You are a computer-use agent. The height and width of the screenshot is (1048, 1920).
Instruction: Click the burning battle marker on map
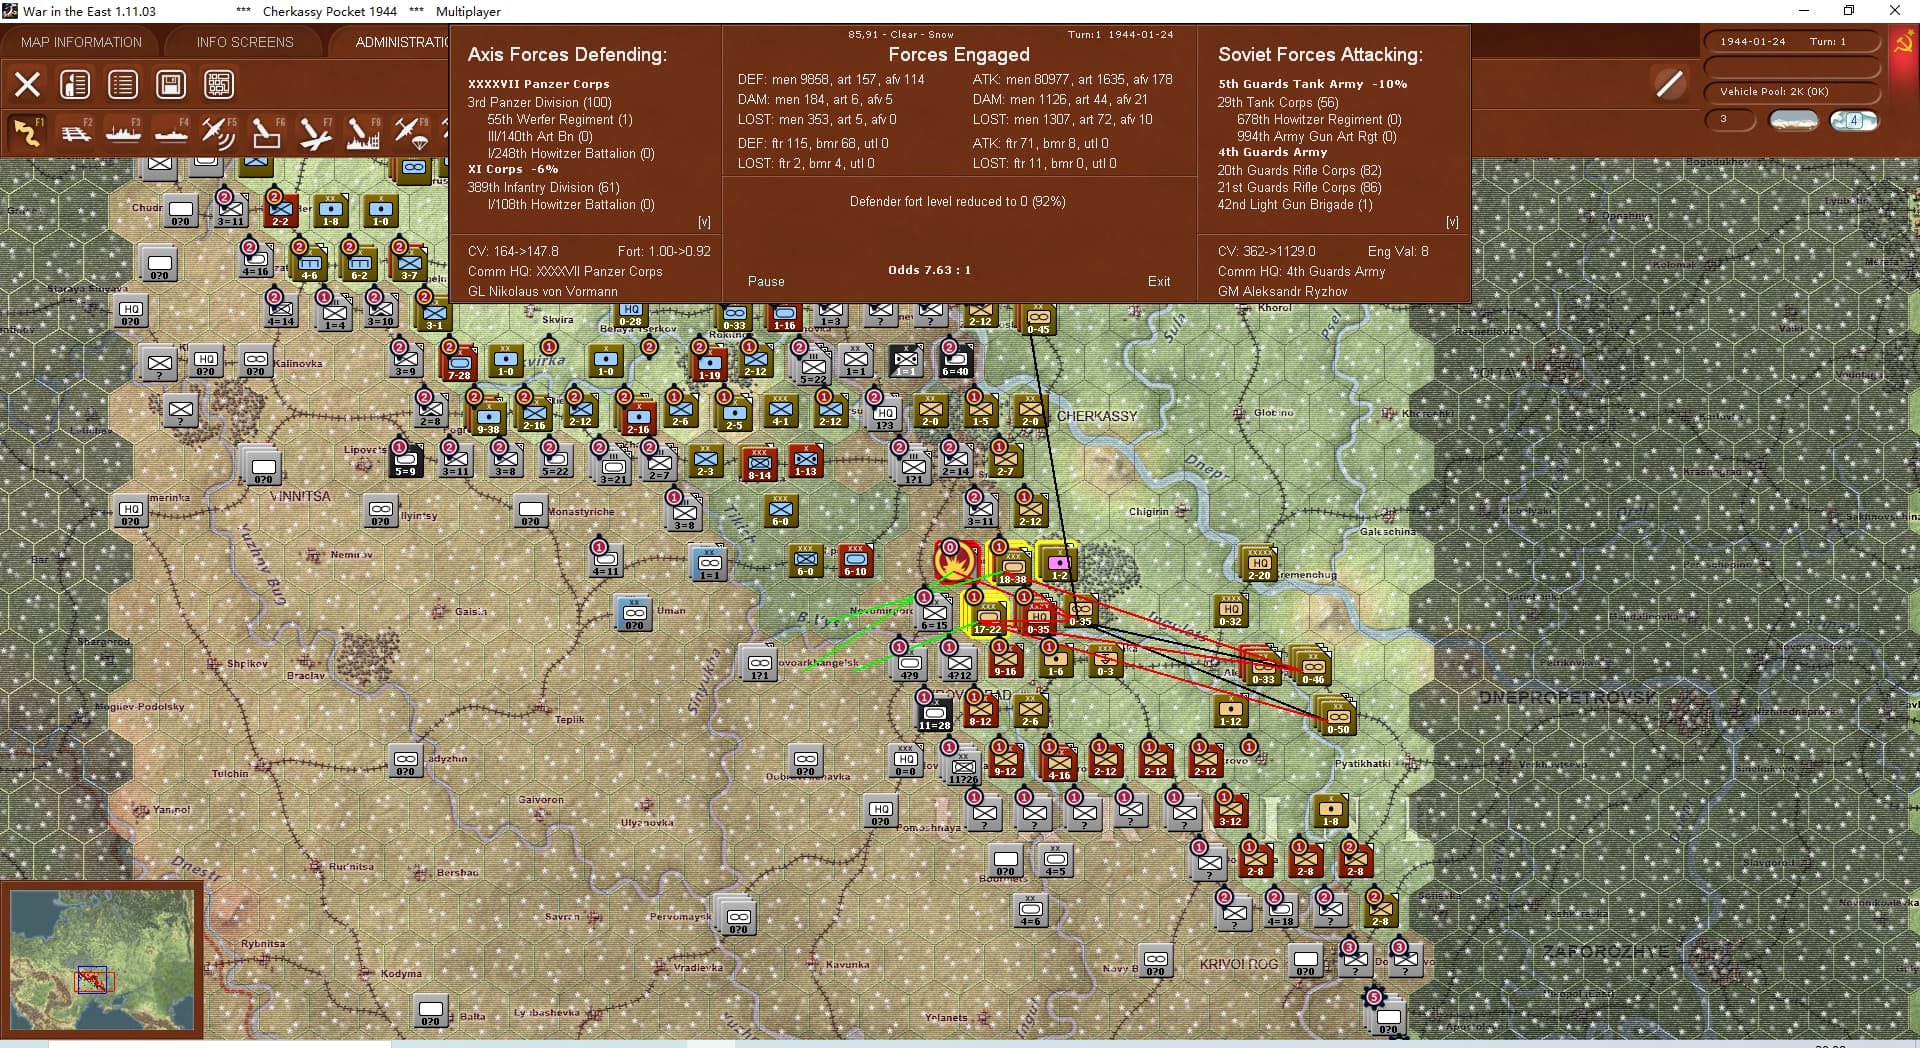(955, 561)
